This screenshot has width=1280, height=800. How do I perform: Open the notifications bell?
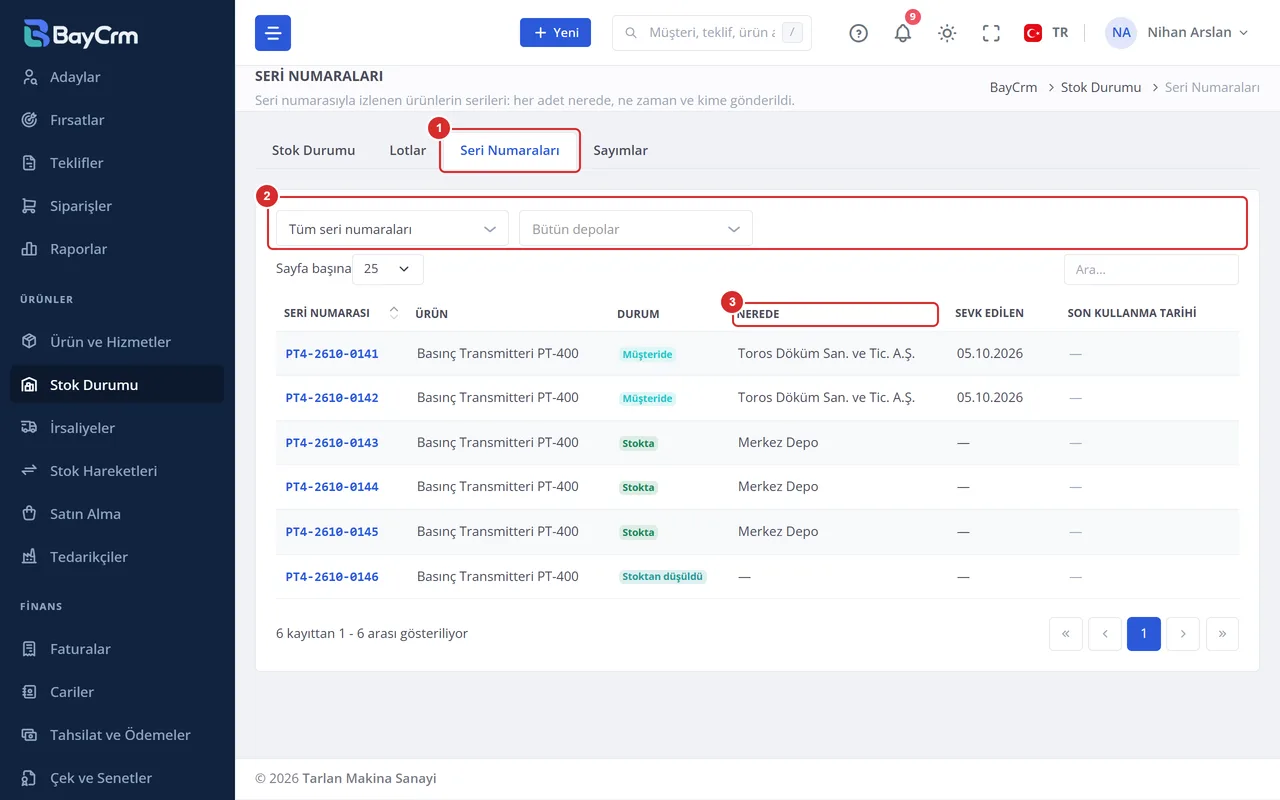pyautogui.click(x=903, y=33)
